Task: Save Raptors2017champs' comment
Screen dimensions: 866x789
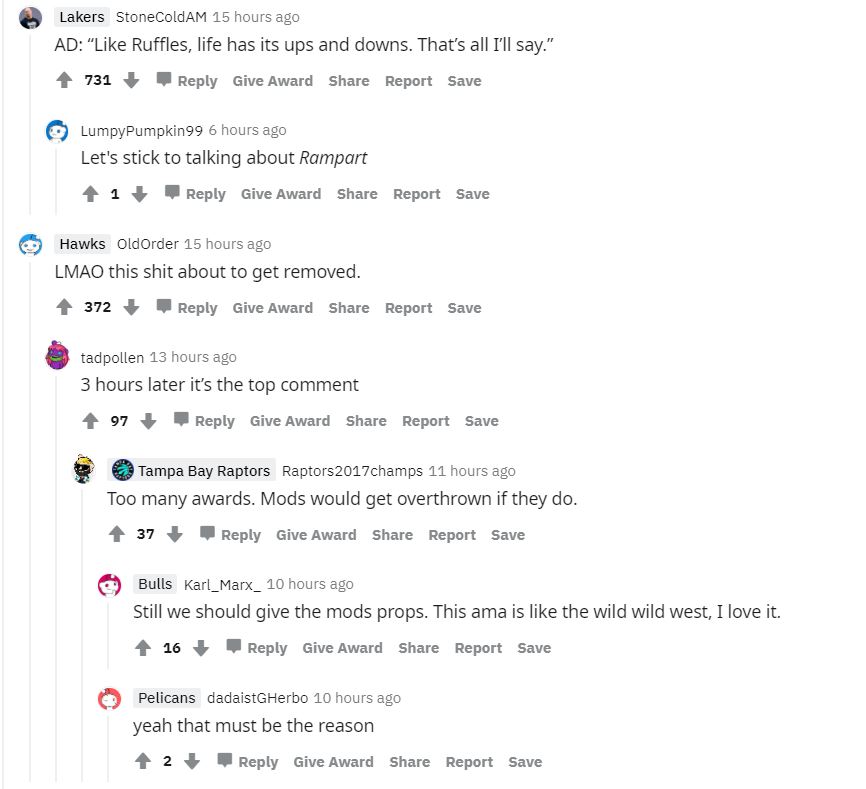Action: pos(507,535)
